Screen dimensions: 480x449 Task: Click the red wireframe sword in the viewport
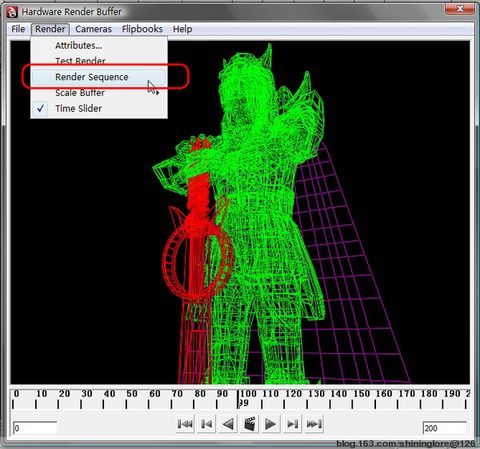tap(198, 260)
